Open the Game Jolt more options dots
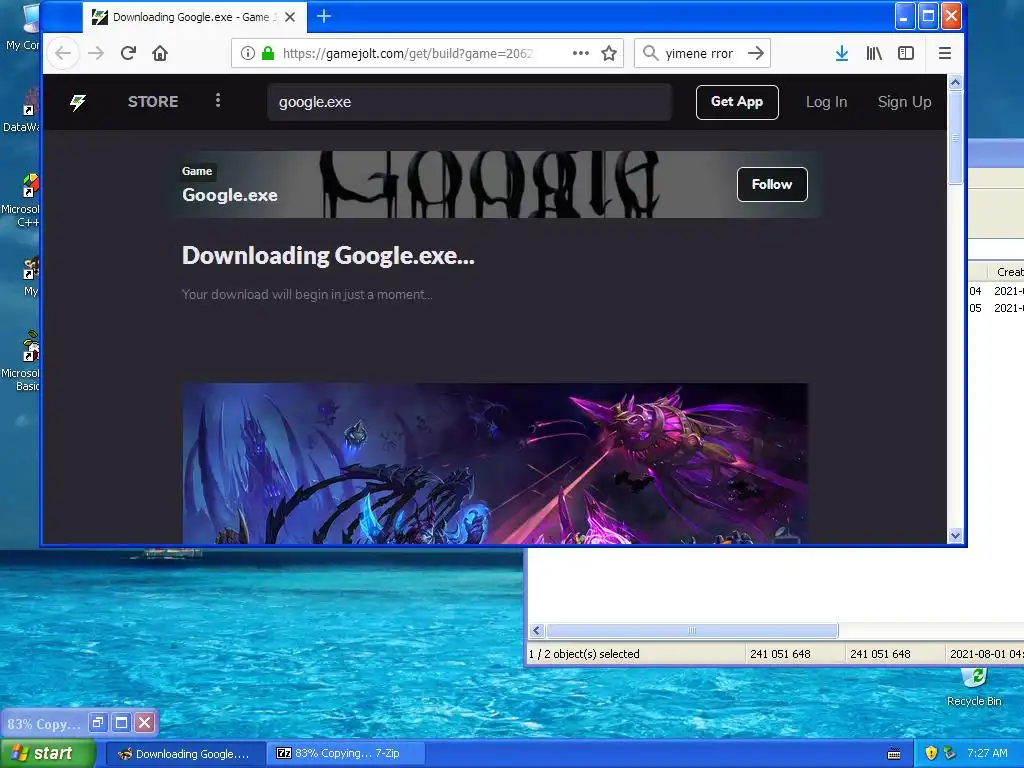 coord(218,101)
